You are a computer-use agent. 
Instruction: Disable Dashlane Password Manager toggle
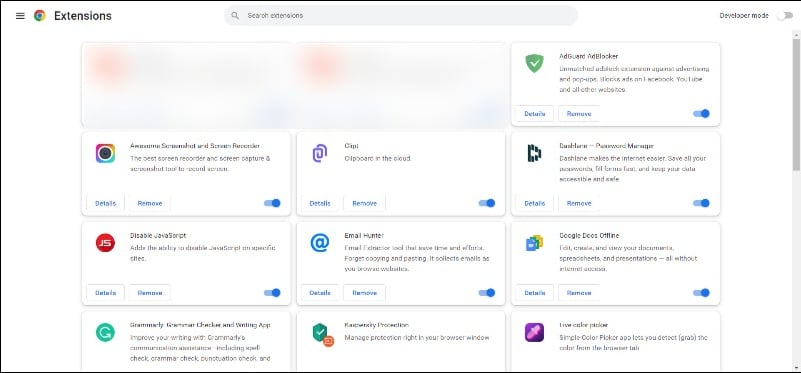click(x=701, y=203)
